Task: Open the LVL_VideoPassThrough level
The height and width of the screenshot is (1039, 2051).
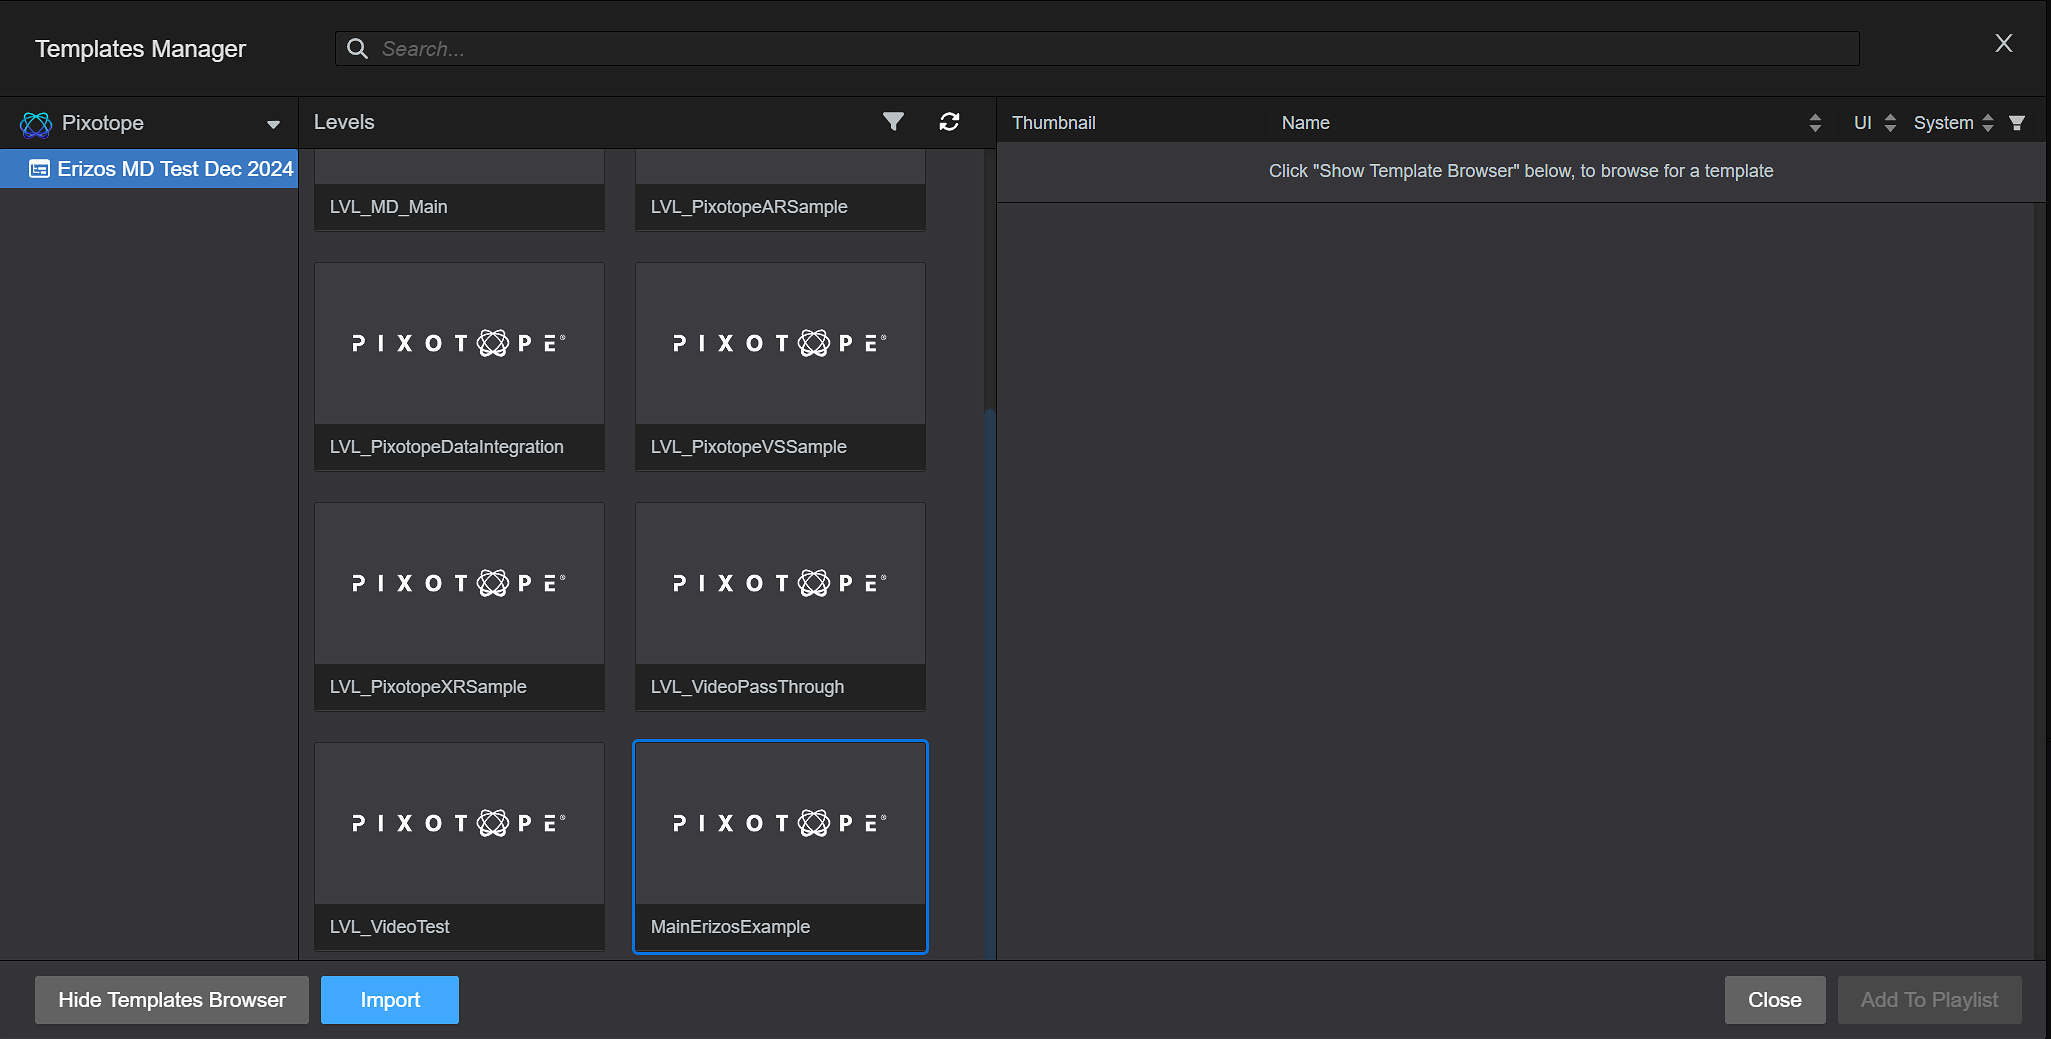Action: [780, 606]
